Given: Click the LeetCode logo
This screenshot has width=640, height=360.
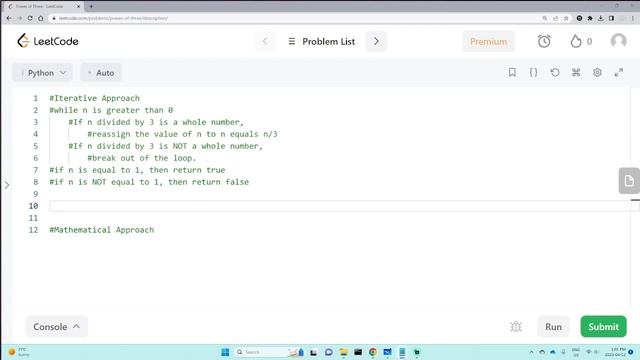Looking at the screenshot, I should coord(48,41).
